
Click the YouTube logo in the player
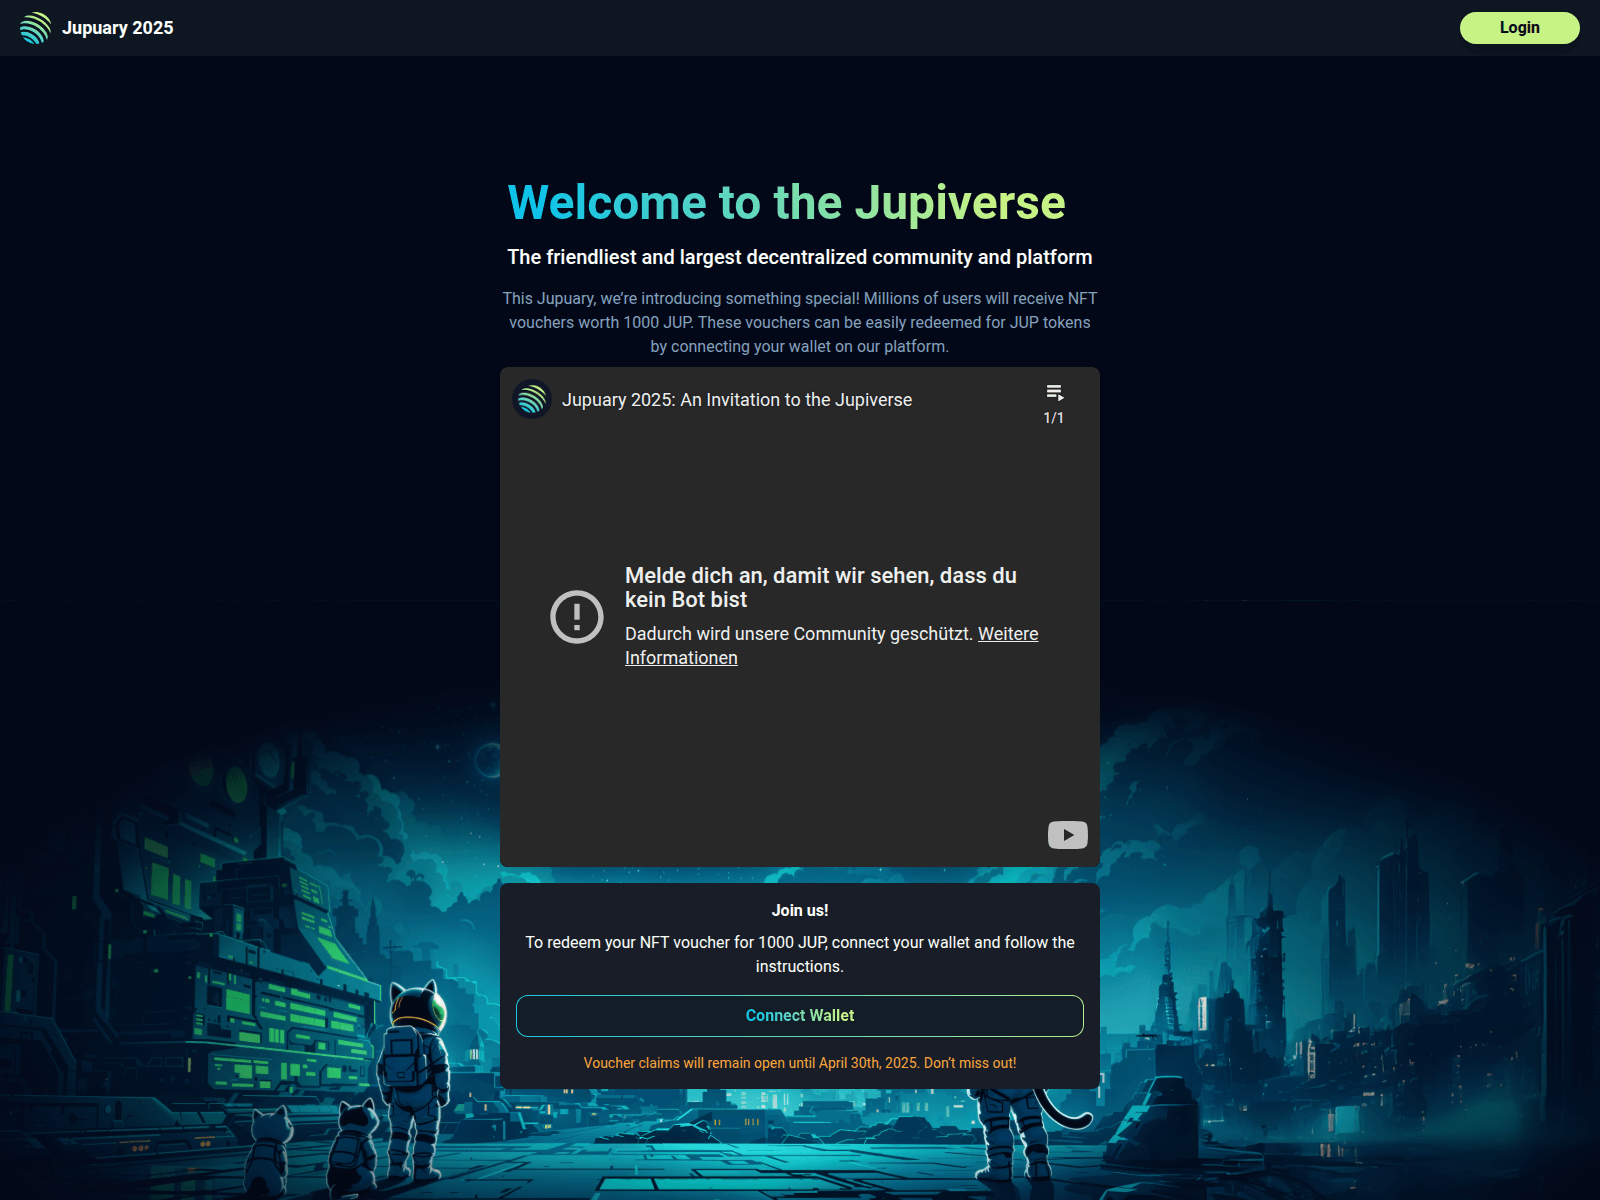coord(1067,835)
